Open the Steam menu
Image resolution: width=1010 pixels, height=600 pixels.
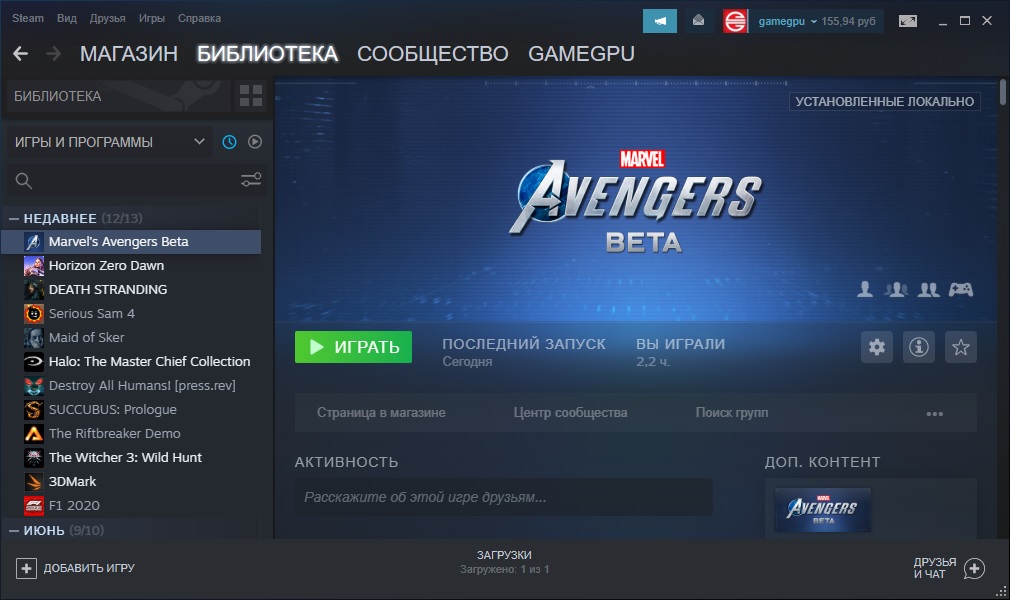point(28,18)
